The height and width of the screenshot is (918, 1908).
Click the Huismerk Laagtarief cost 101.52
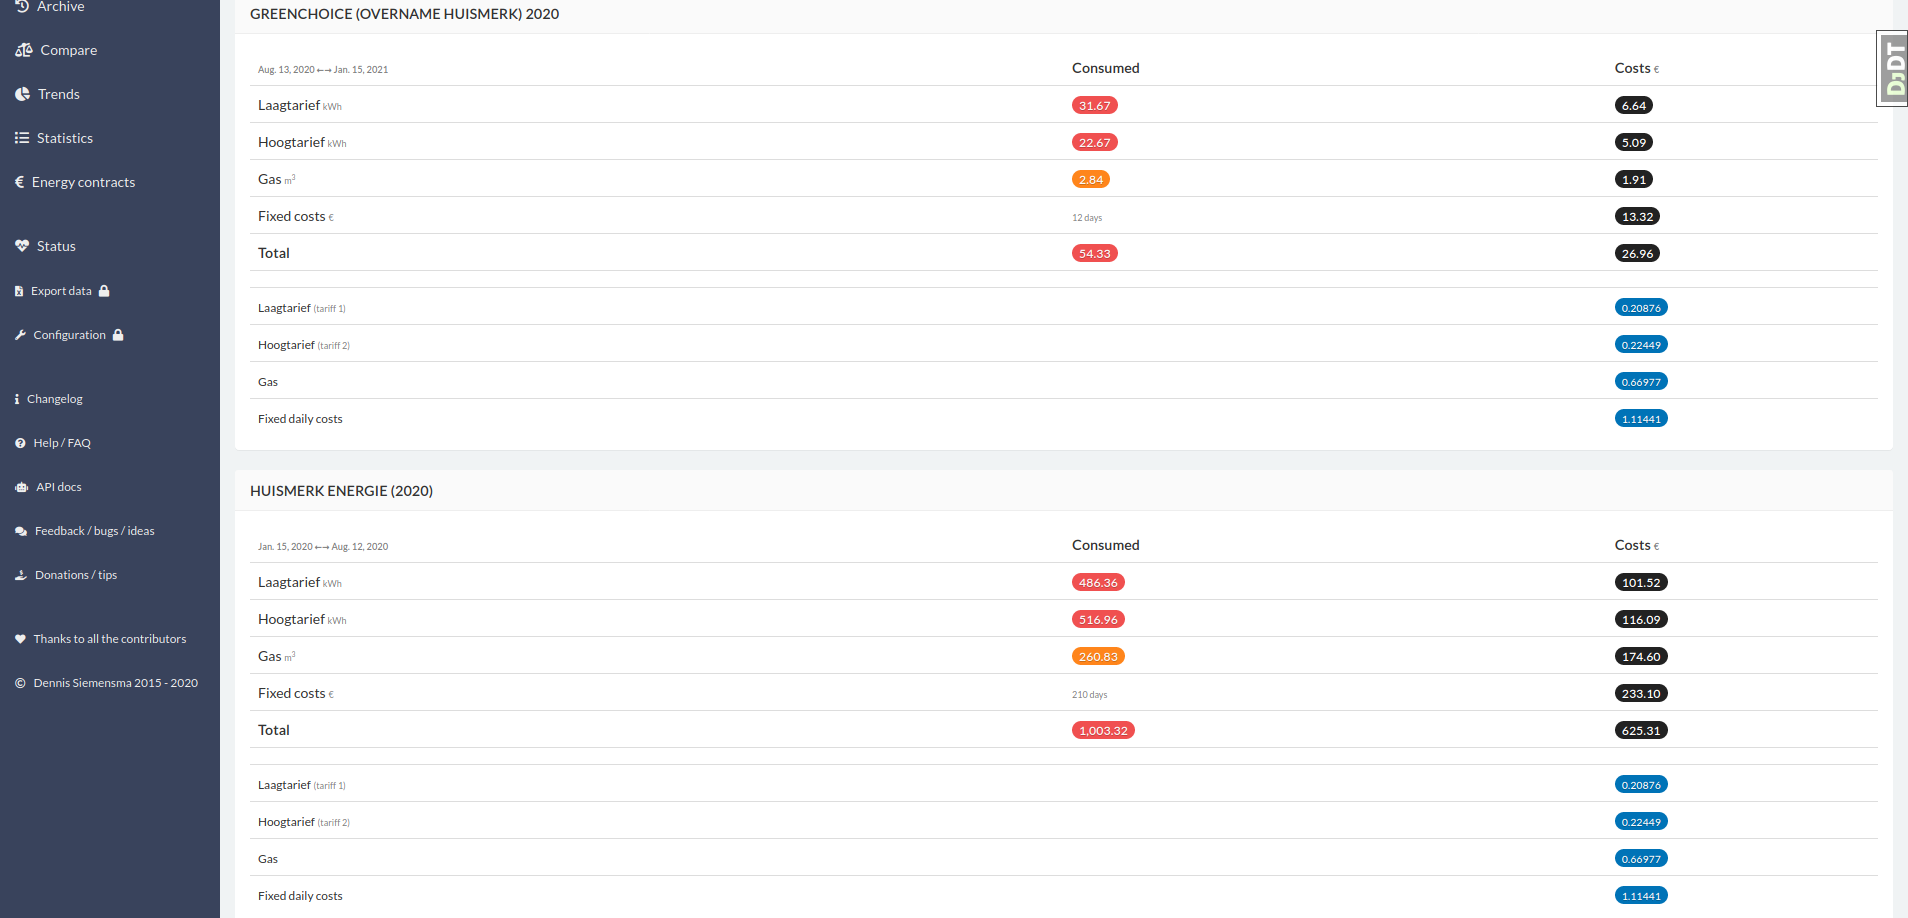coord(1641,582)
